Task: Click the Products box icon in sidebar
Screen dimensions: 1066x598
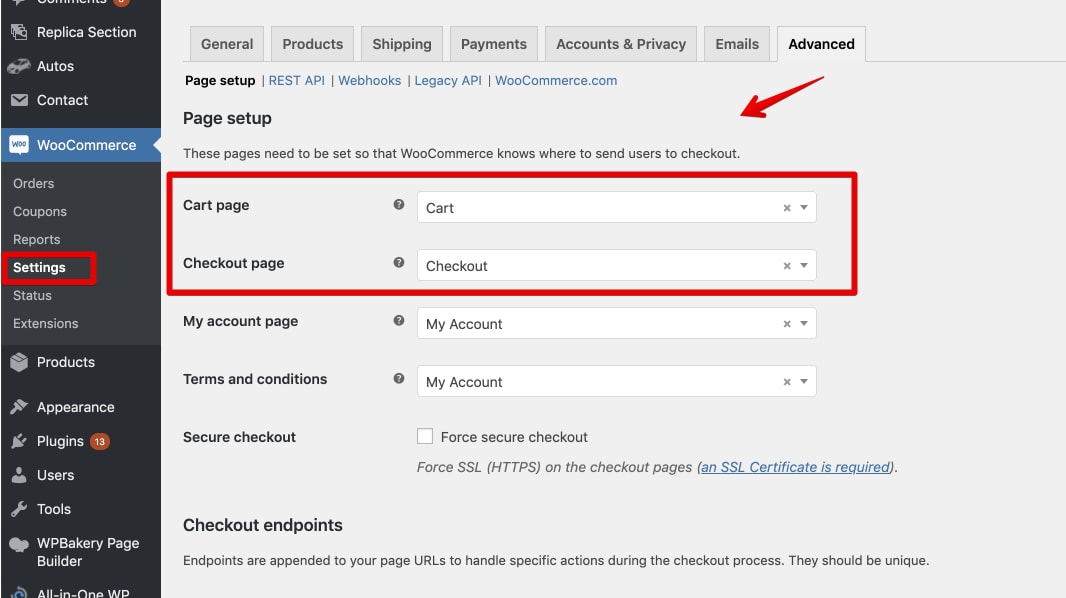Action: click(x=19, y=362)
